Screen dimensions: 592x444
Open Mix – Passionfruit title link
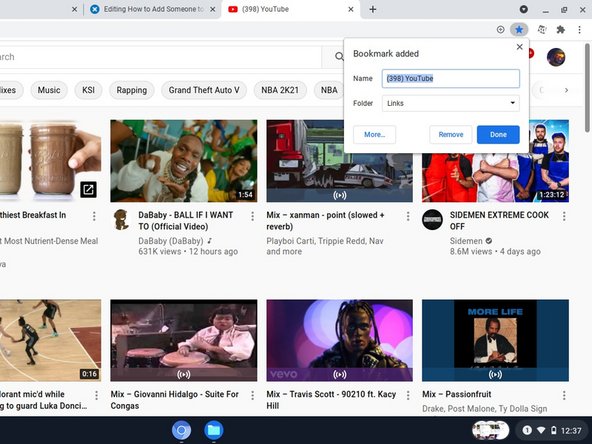tap(456, 394)
